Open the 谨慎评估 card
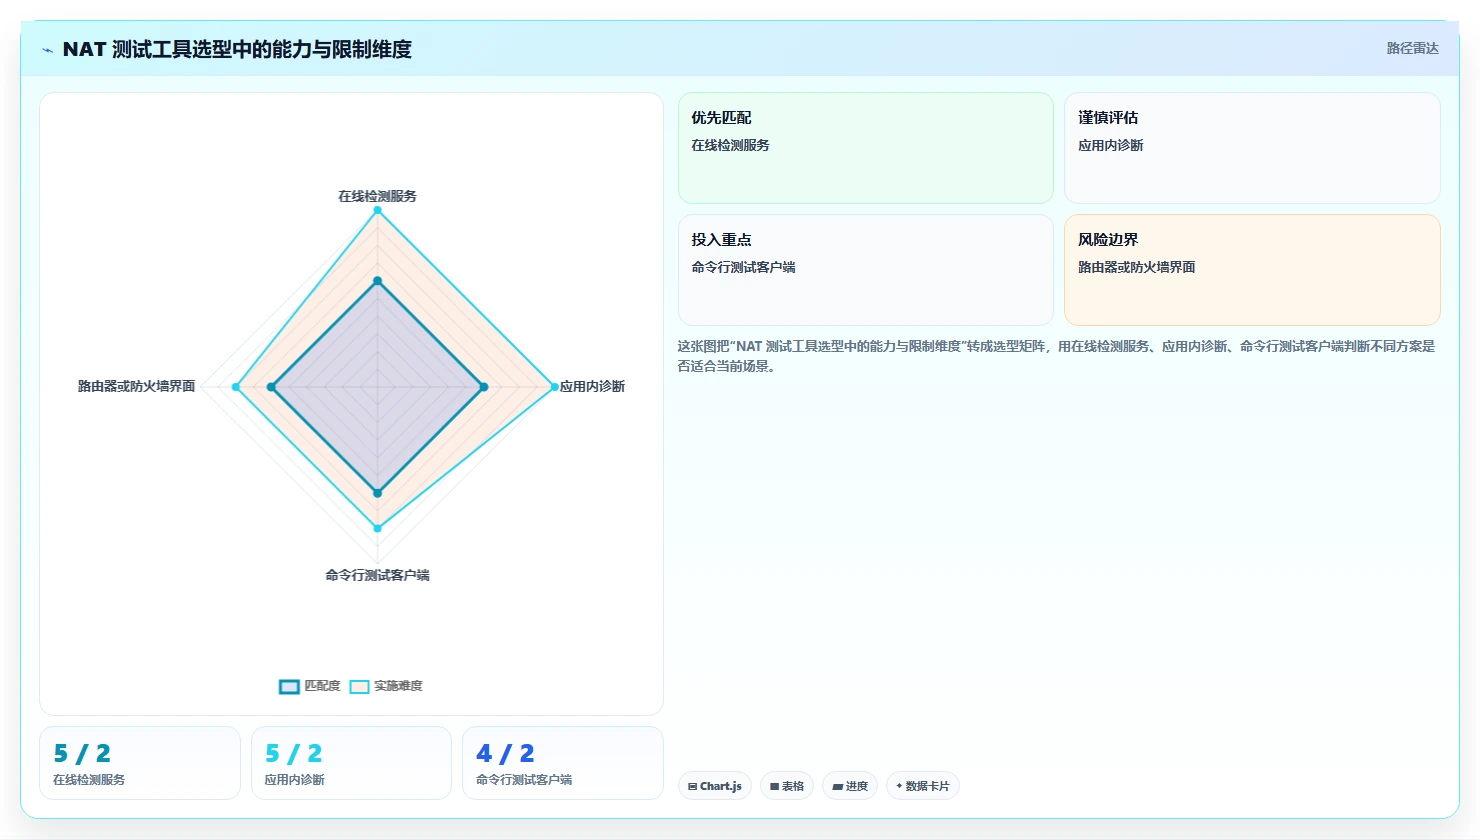1480x840 pixels. point(1252,148)
